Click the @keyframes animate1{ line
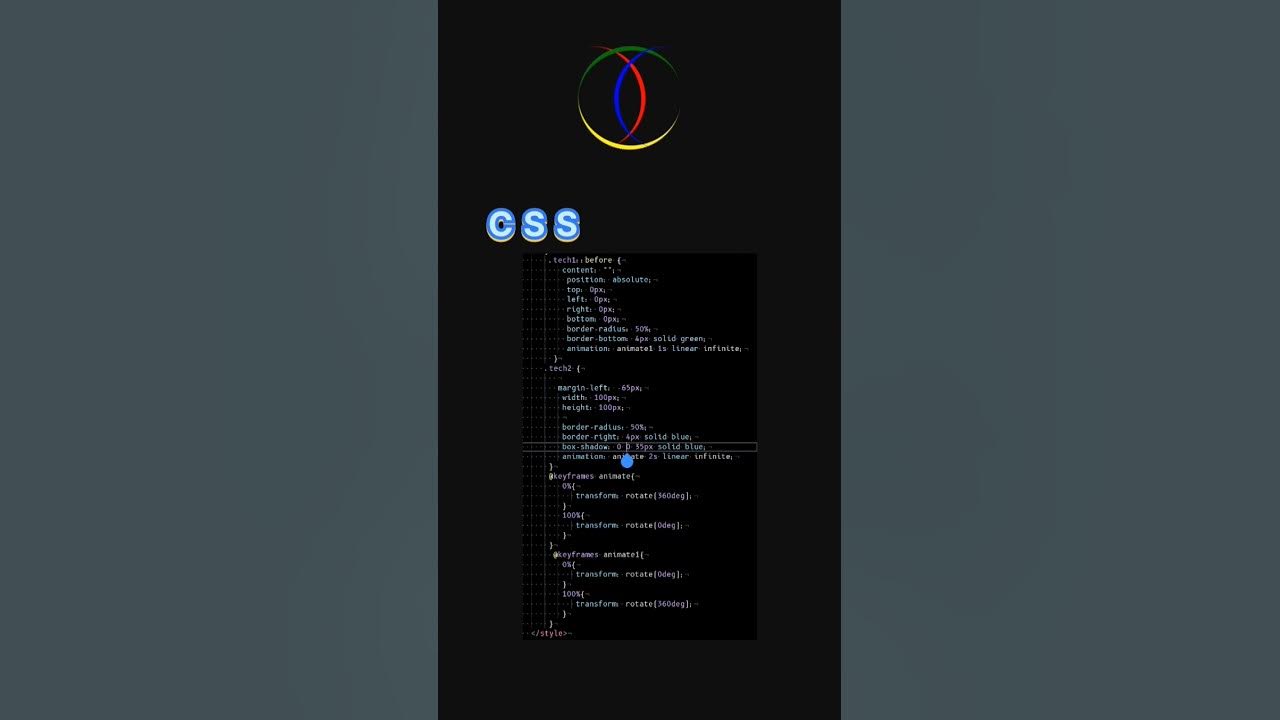Screen dimensions: 1280x720 599,555
